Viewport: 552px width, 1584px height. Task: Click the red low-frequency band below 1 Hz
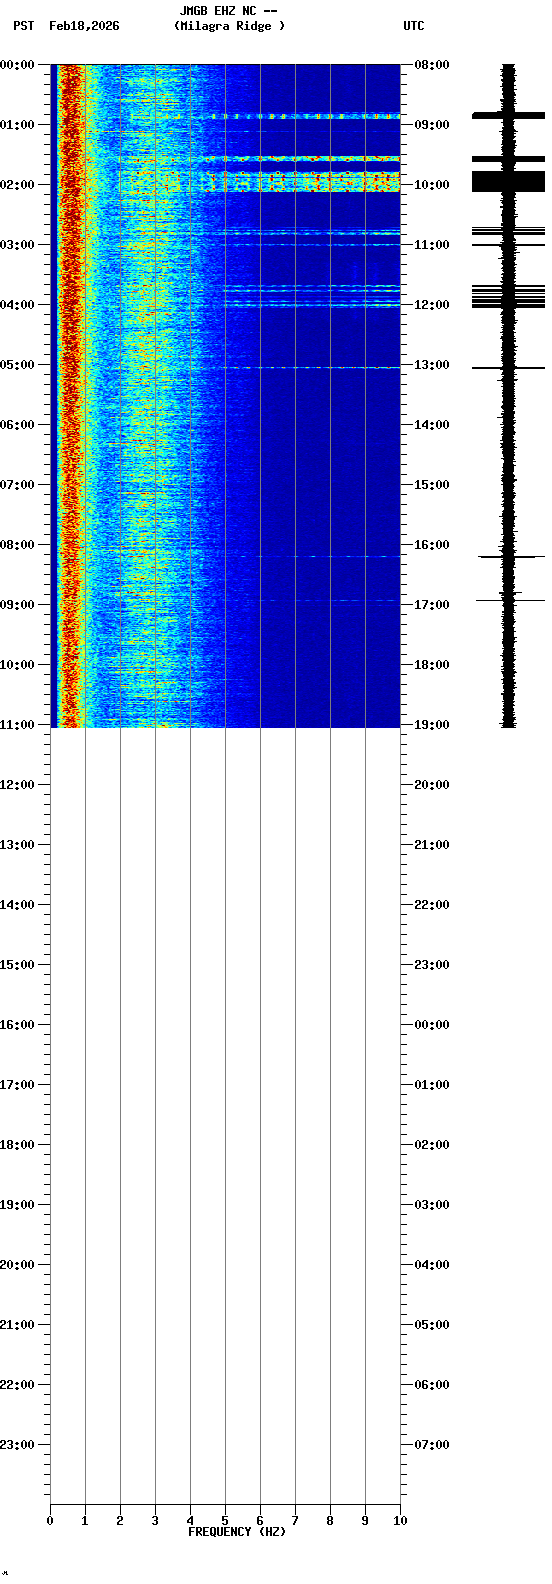[69, 395]
